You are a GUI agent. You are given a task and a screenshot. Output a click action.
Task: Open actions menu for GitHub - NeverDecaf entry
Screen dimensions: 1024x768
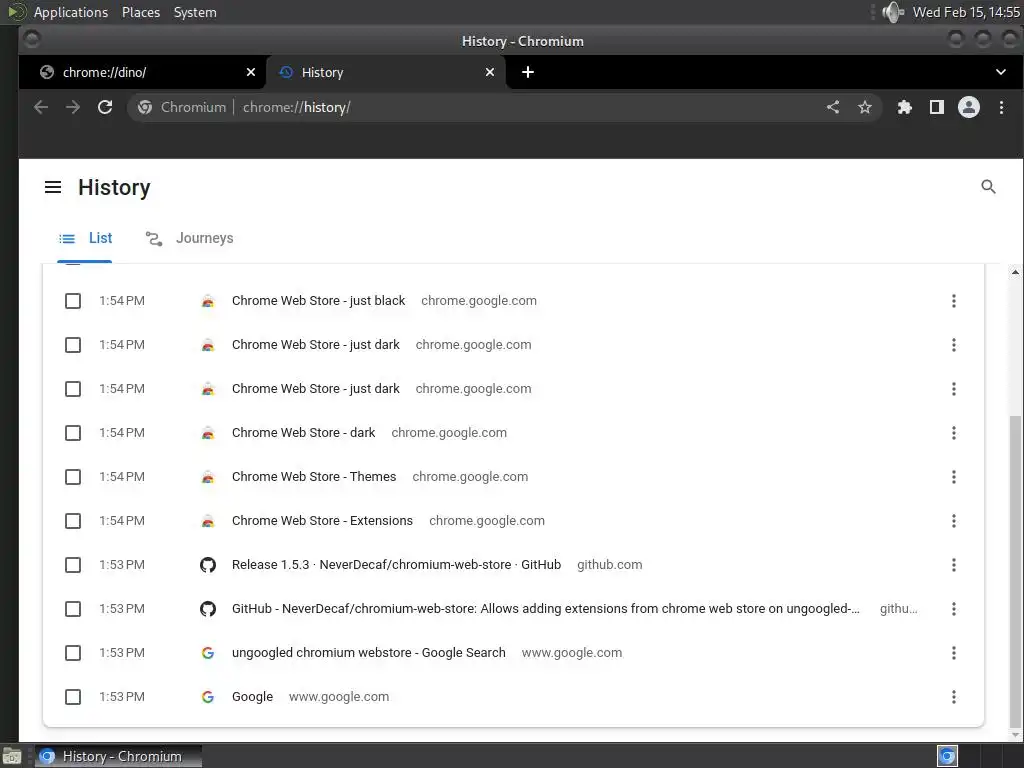tap(953, 609)
